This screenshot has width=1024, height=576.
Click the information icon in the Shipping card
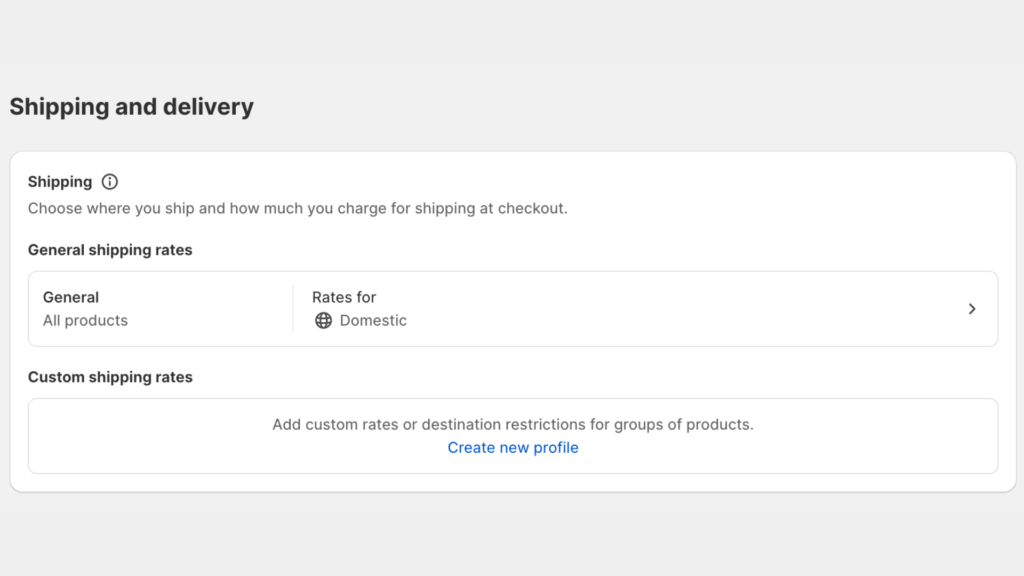[x=109, y=182]
